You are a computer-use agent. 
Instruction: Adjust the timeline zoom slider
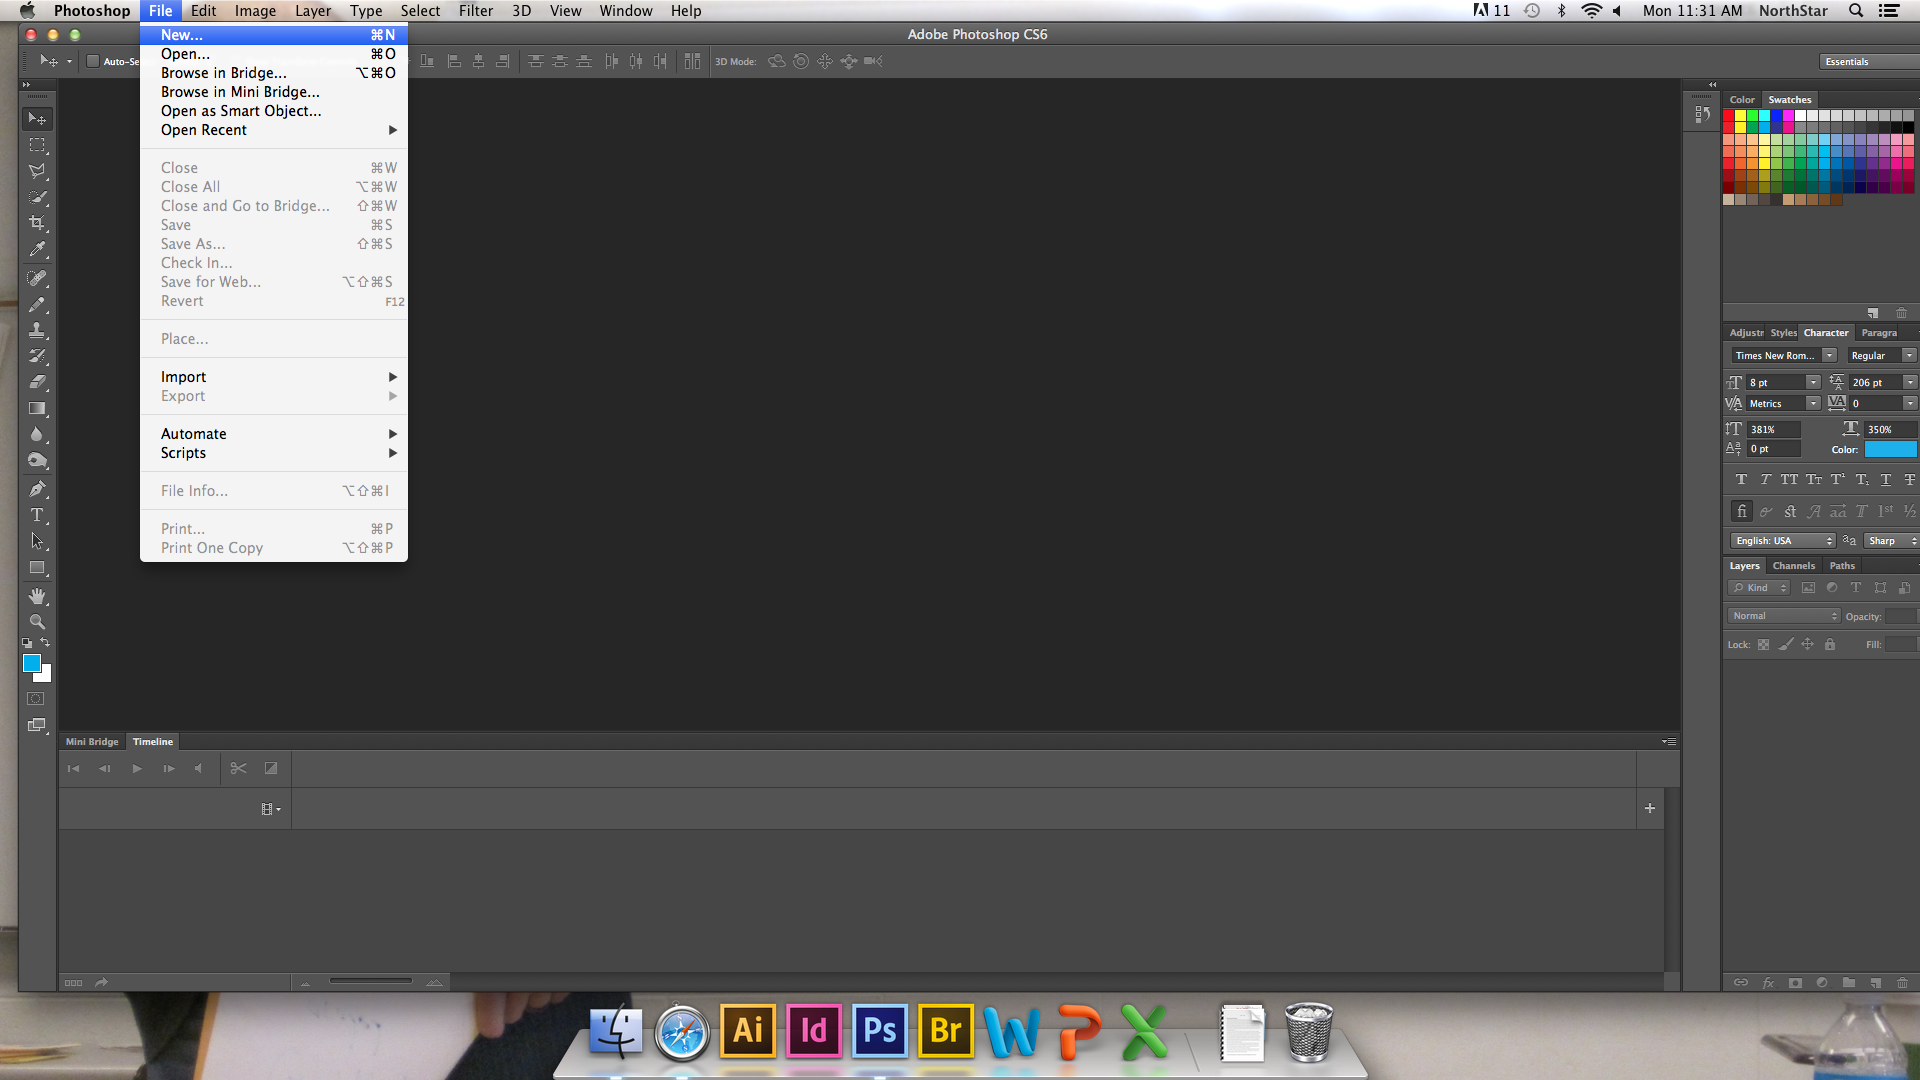(x=371, y=981)
